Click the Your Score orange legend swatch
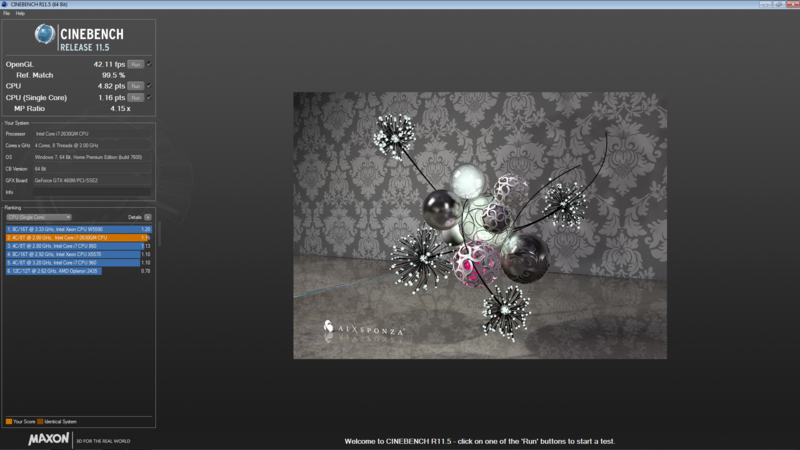This screenshot has height=450, width=800. 9,421
